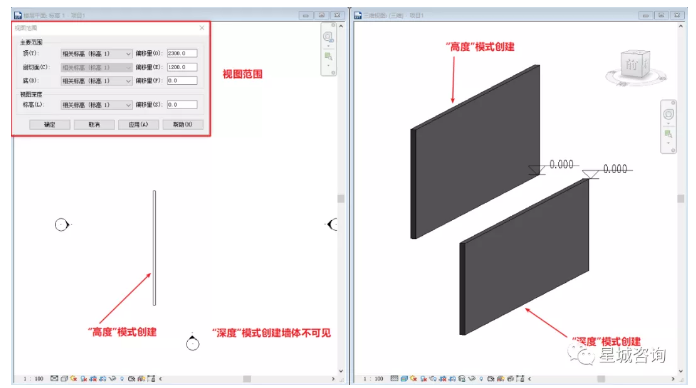Viewport: 696px width, 388px height.
Task: Click offset field showing 1200.0
Action: [182, 67]
